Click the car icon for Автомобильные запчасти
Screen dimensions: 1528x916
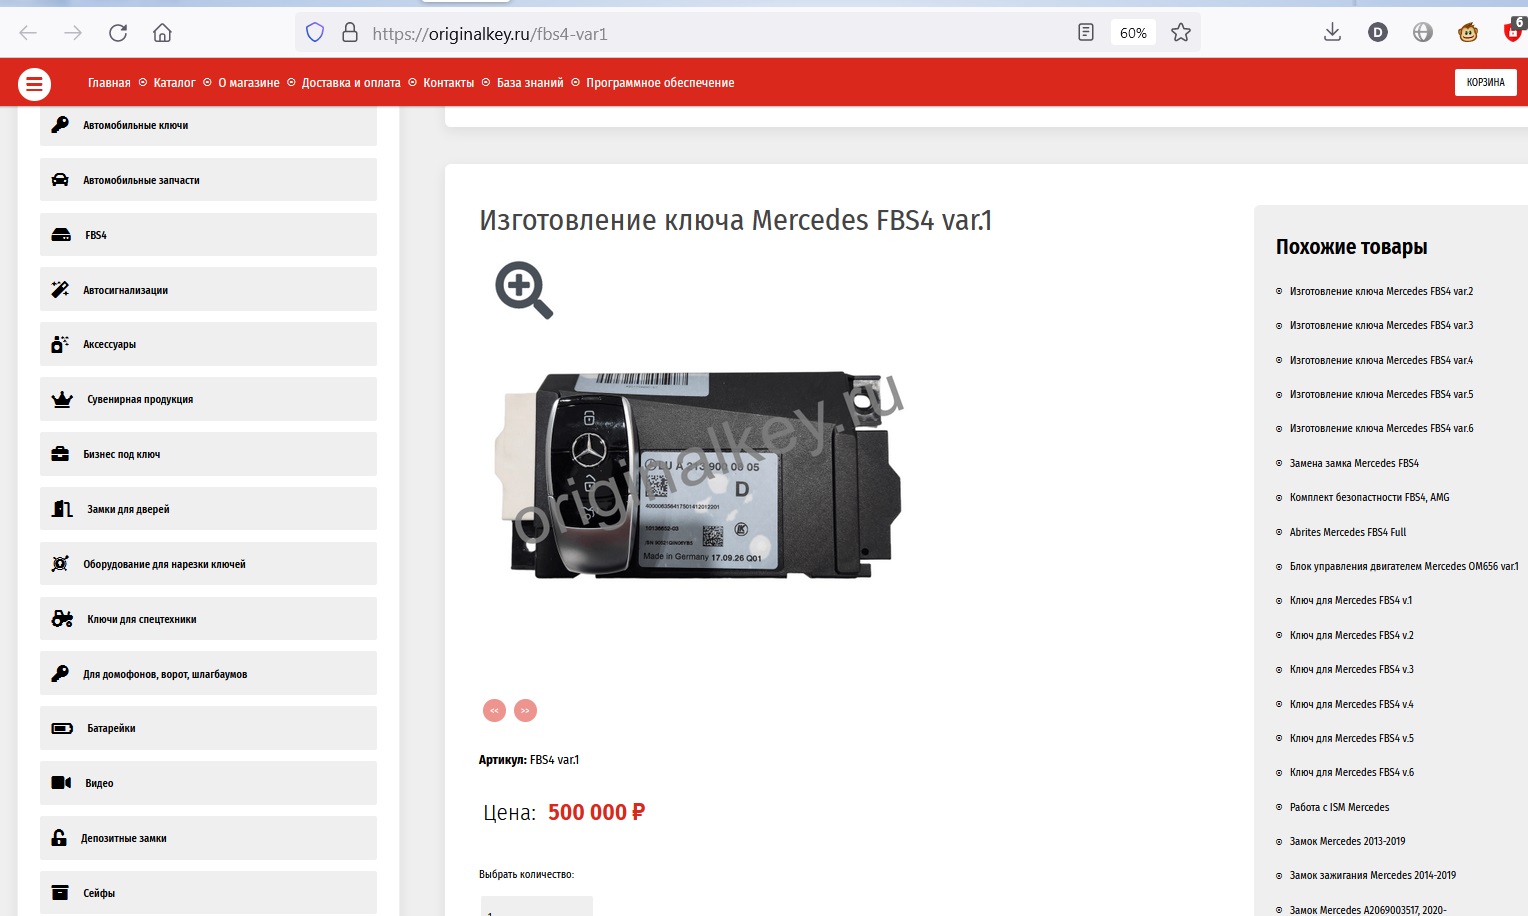click(60, 180)
